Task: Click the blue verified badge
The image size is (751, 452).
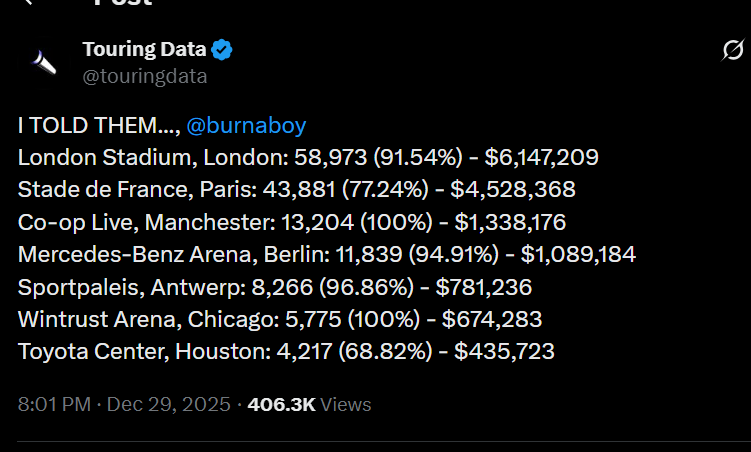Action: [223, 49]
